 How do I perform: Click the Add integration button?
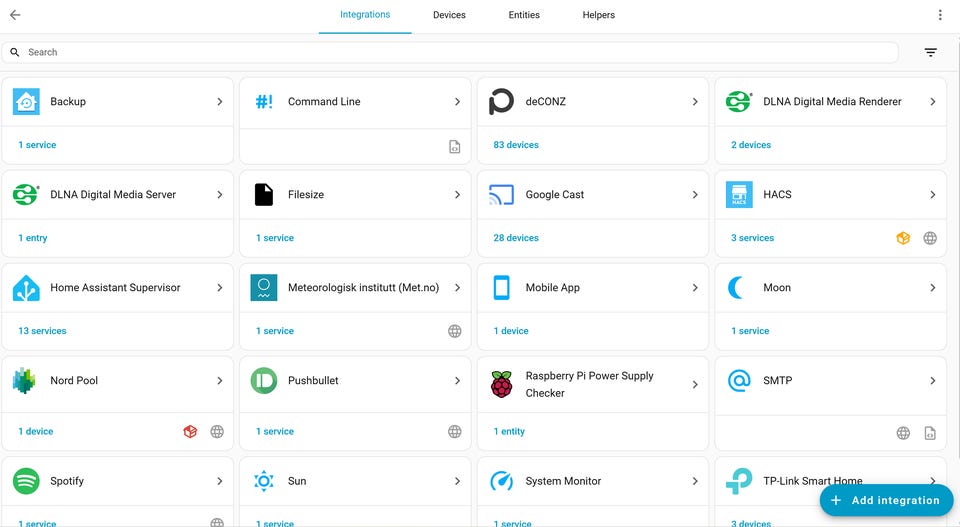887,500
